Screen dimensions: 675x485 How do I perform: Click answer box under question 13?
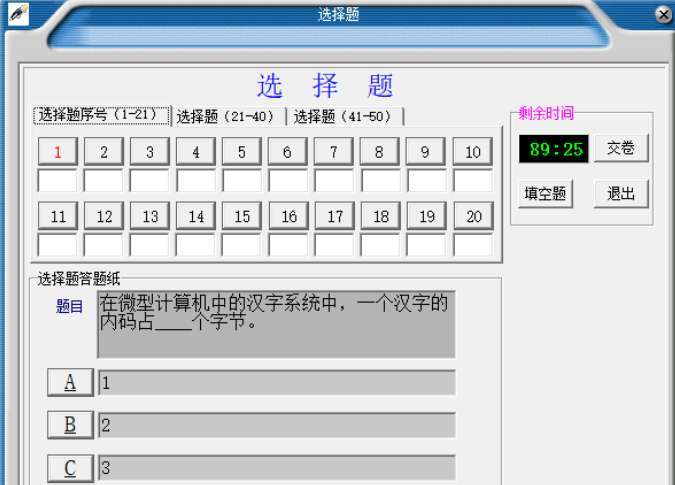point(149,245)
